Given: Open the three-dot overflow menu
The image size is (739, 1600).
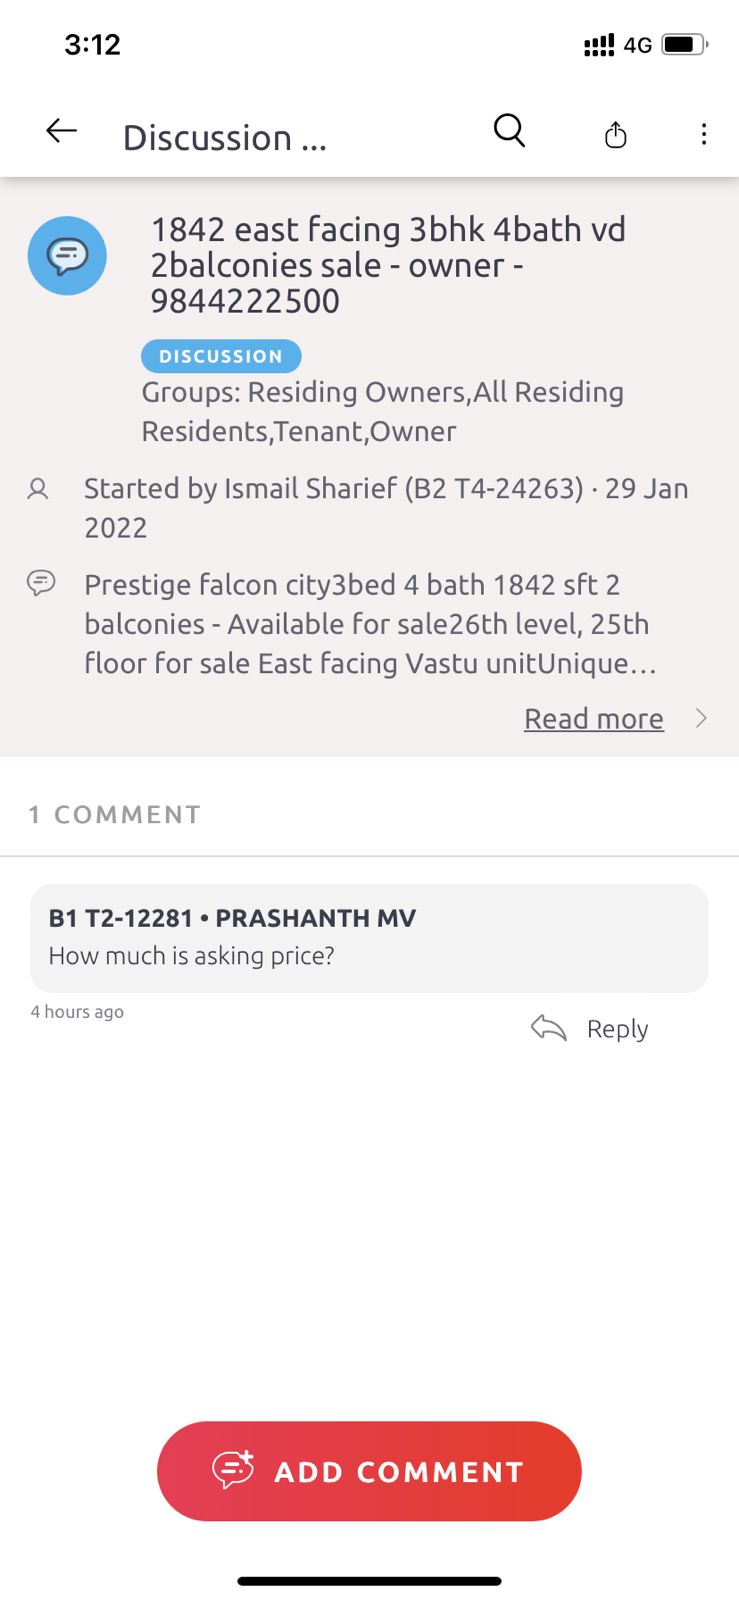Looking at the screenshot, I should (x=704, y=134).
